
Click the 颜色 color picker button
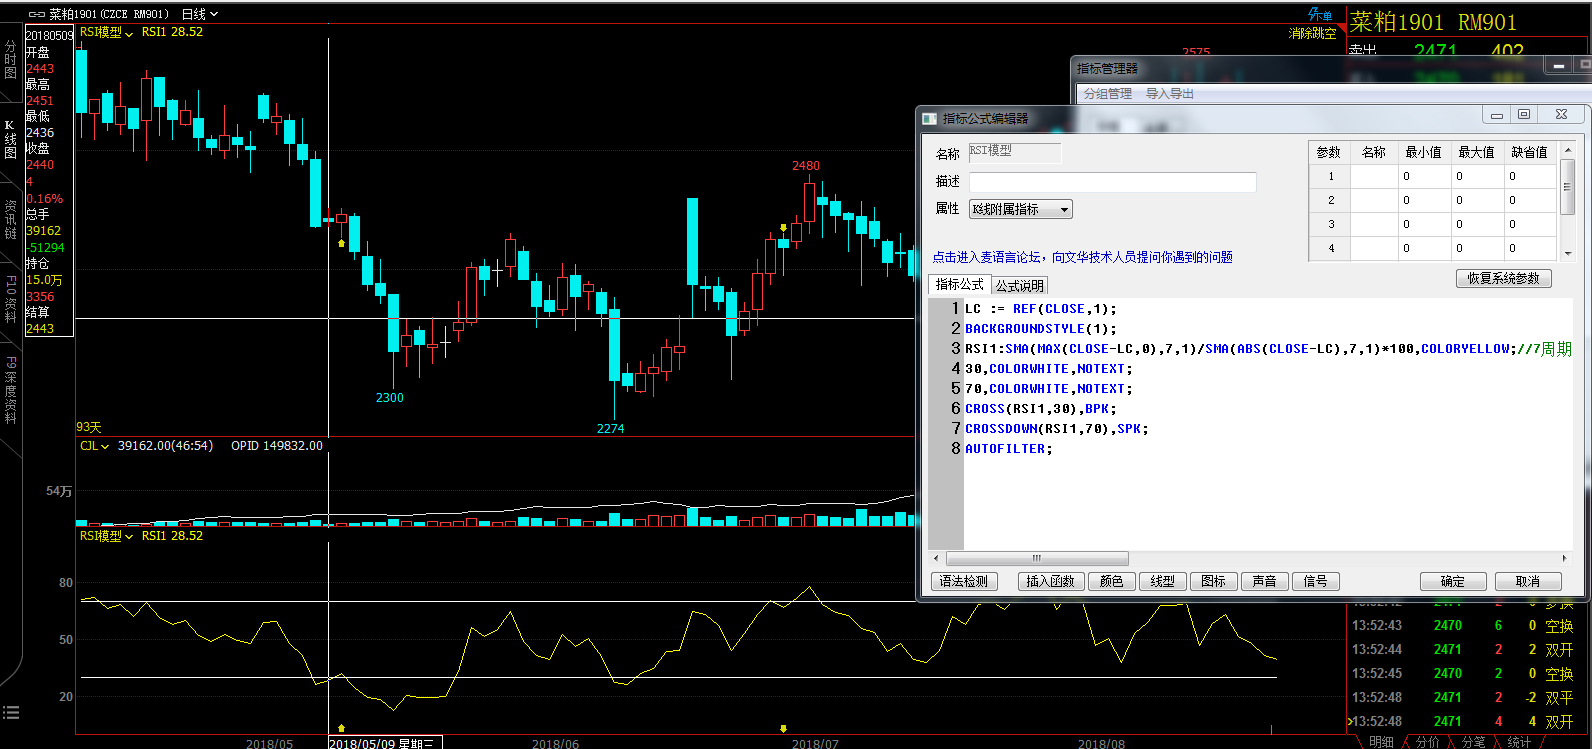[1111, 581]
